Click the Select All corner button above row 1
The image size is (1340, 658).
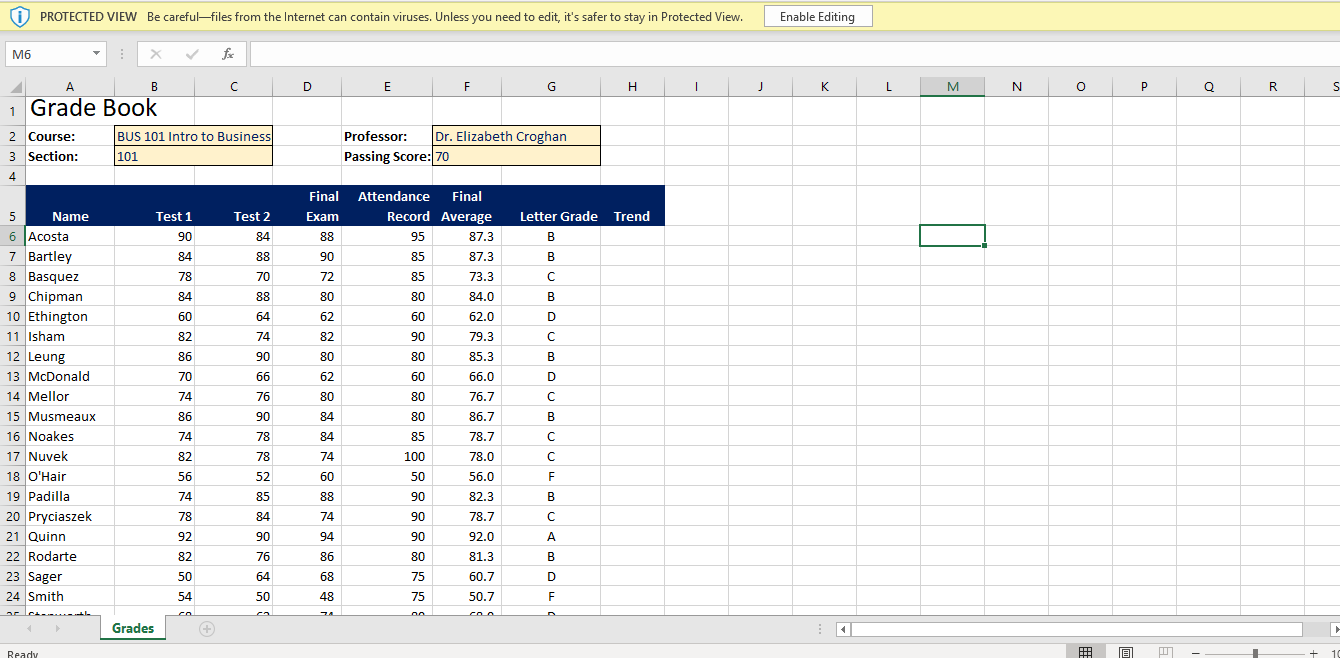tap(11, 86)
